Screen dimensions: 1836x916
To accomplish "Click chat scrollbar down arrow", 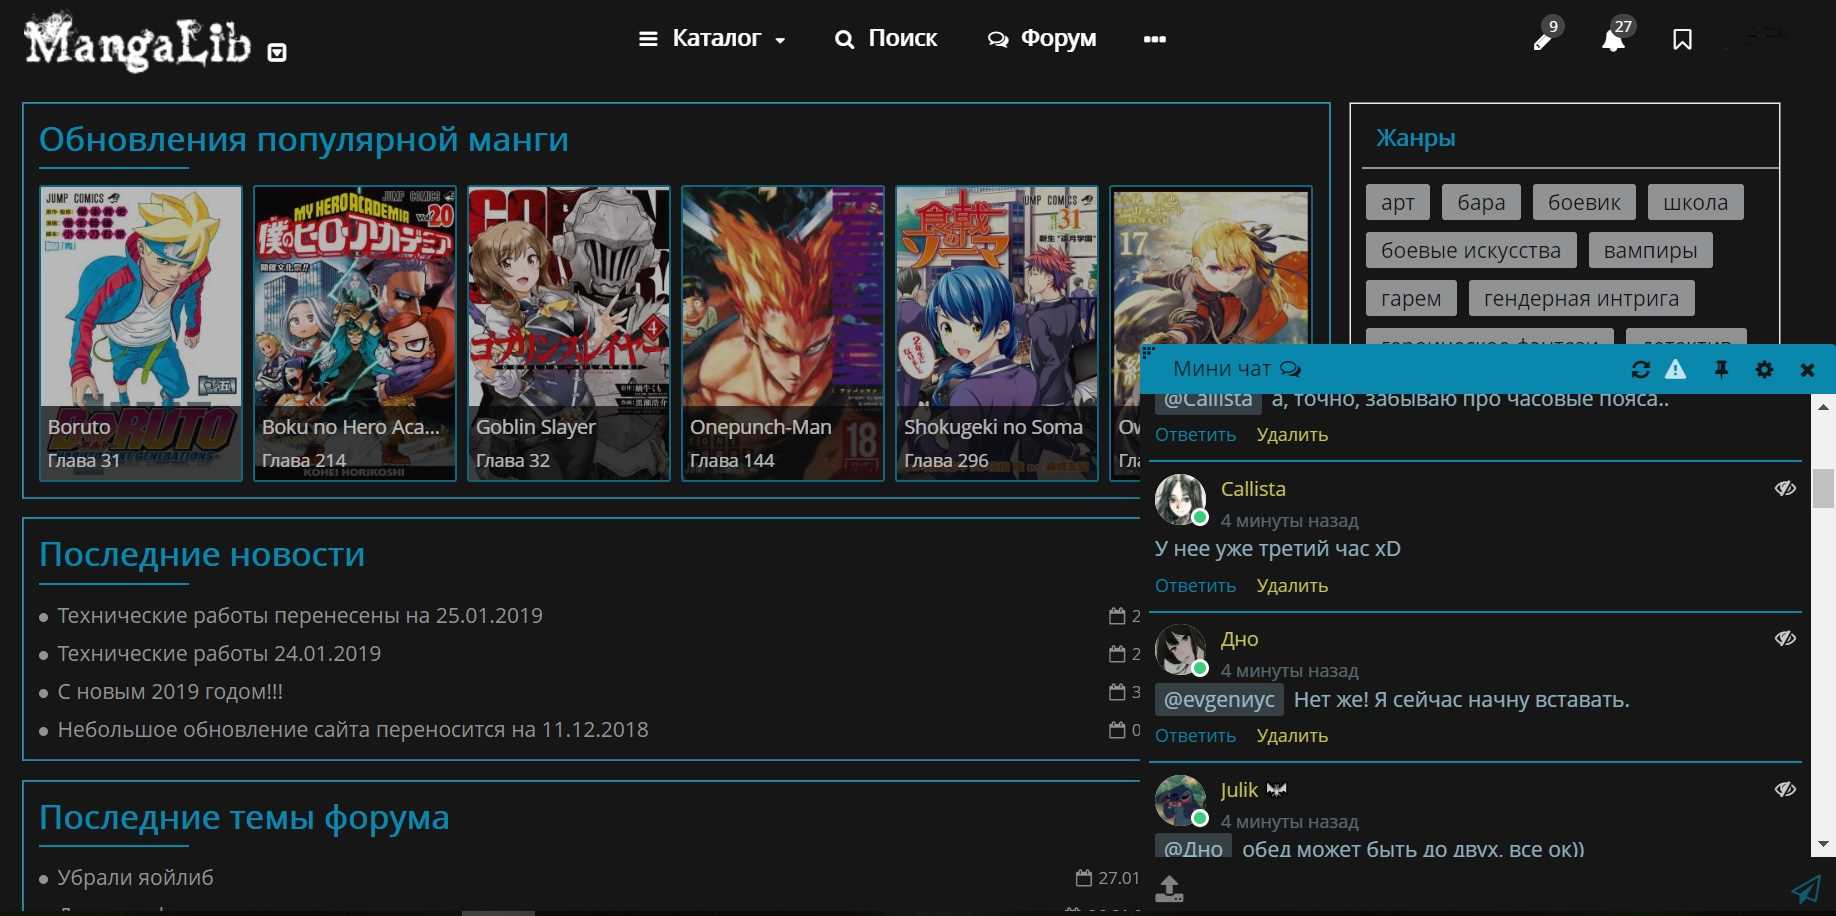I will [x=1823, y=844].
